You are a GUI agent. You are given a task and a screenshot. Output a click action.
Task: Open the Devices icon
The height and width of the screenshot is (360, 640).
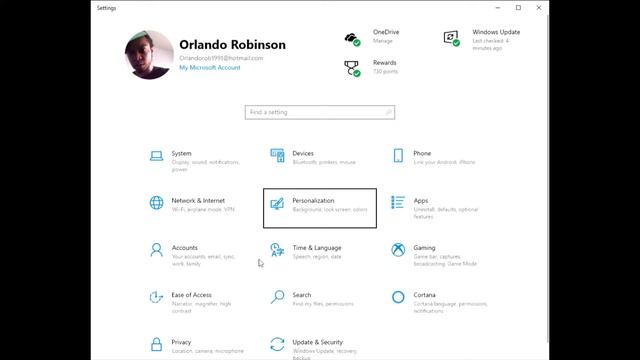pyautogui.click(x=277, y=156)
